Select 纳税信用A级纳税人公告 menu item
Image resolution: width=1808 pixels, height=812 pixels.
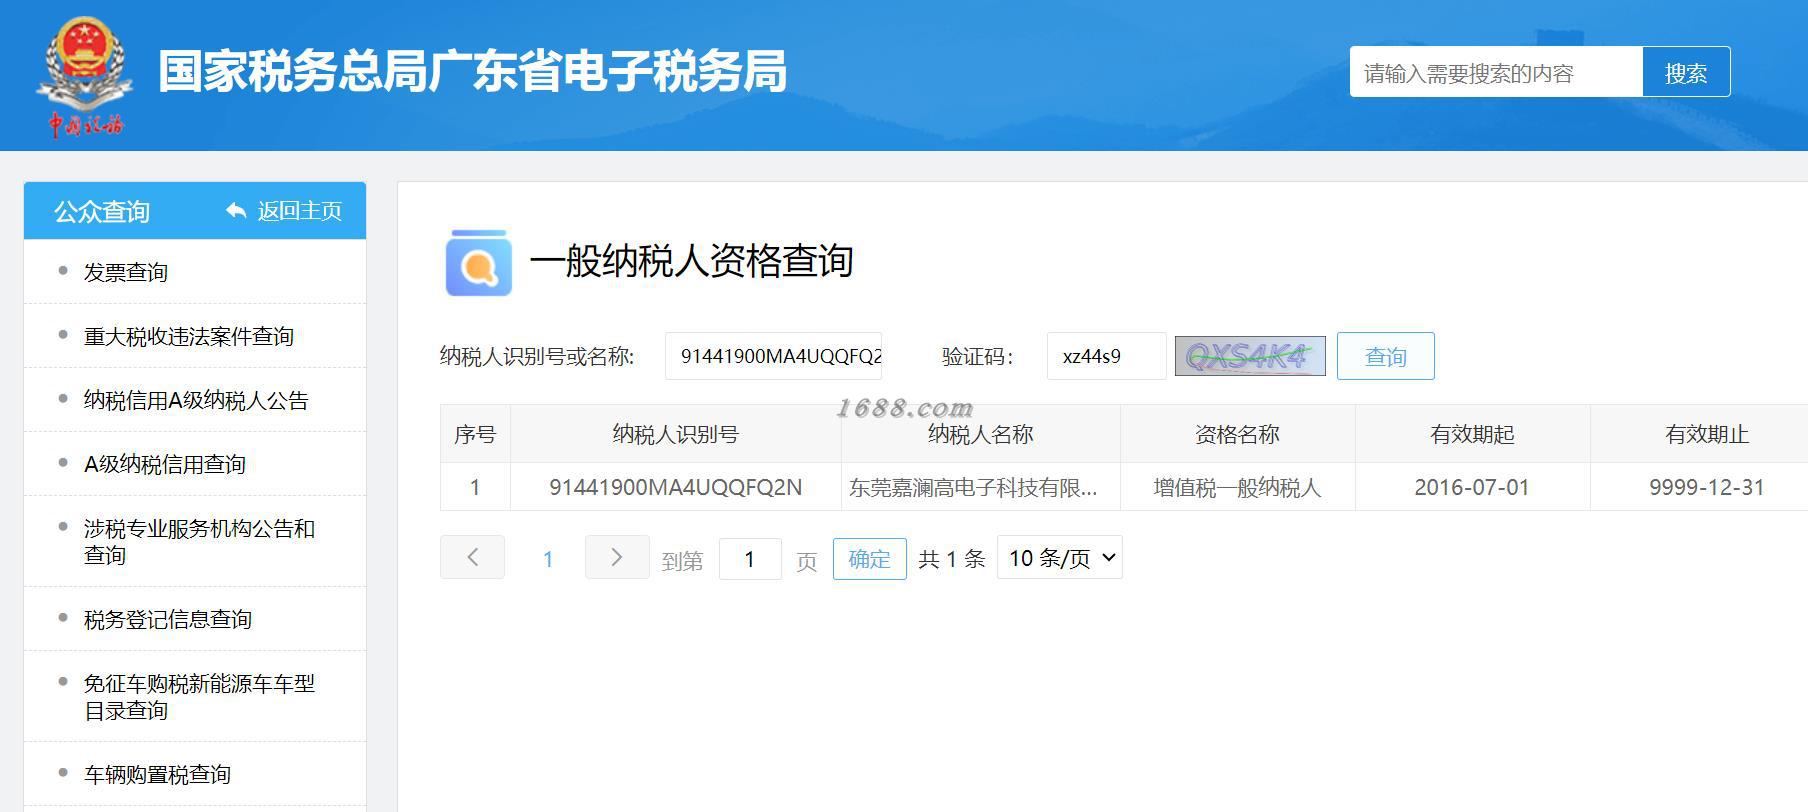(x=196, y=400)
